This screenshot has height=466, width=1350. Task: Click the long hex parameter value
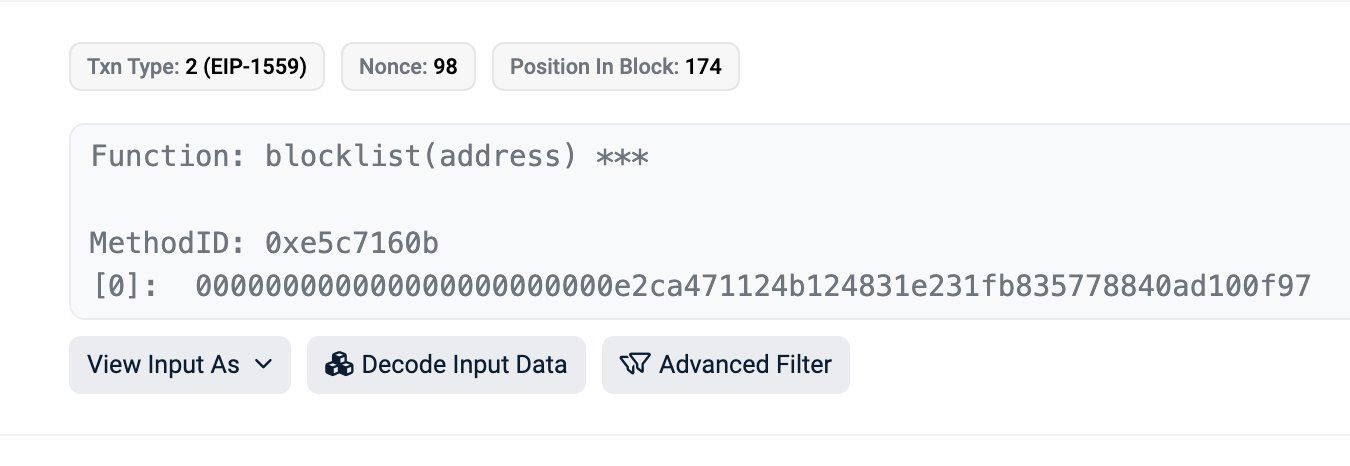[x=752, y=287]
